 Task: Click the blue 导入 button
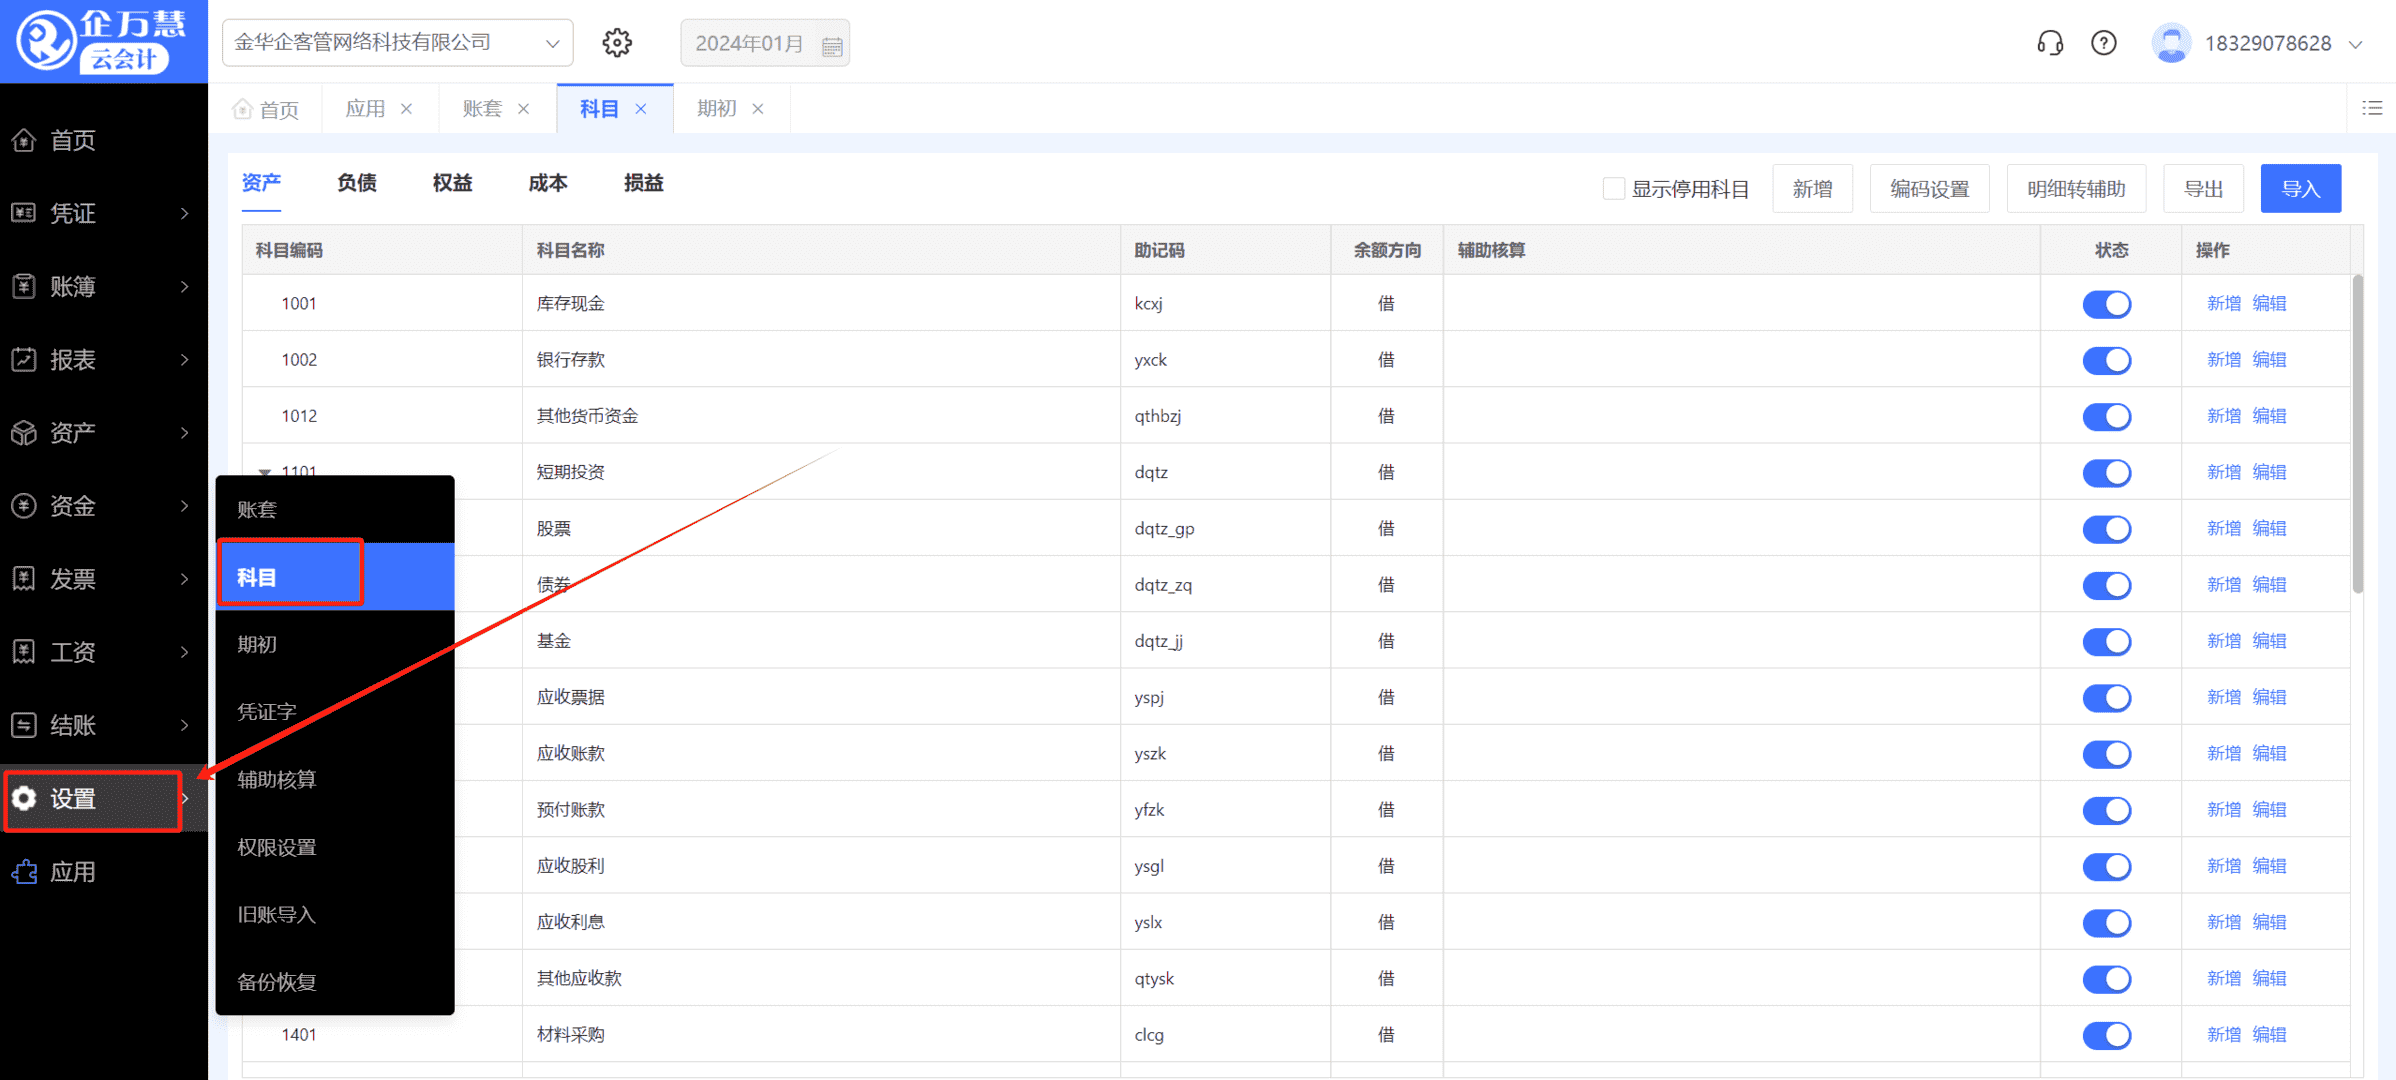point(2299,189)
